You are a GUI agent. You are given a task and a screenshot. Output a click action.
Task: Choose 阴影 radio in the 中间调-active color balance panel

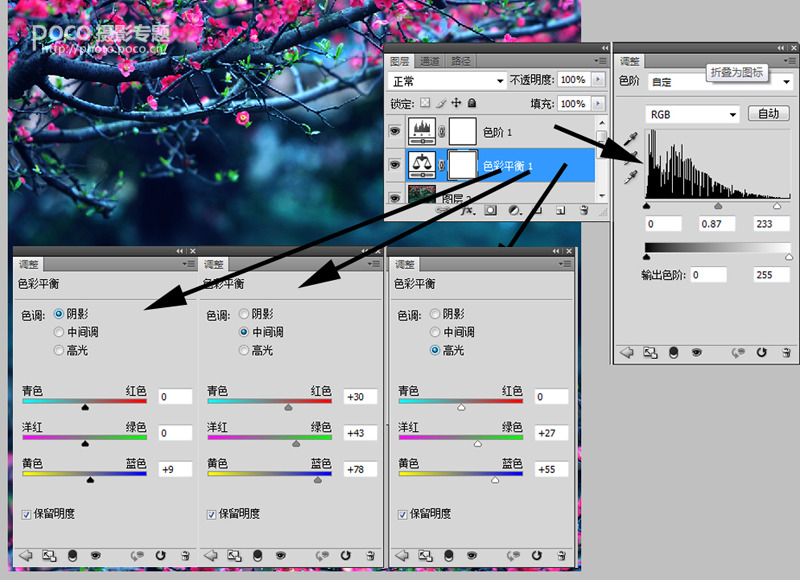click(244, 313)
